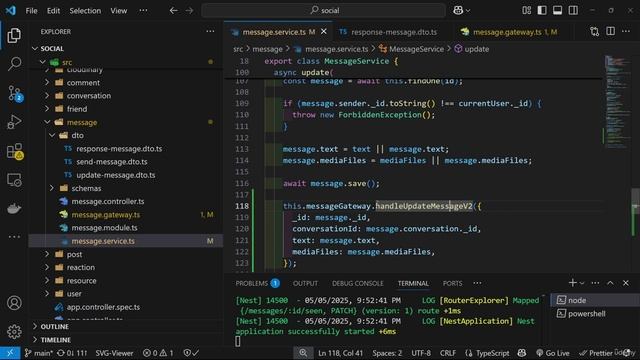Go forward in navigation history
Image resolution: width=640 pixels, height=360 pixels.
click(189, 10)
